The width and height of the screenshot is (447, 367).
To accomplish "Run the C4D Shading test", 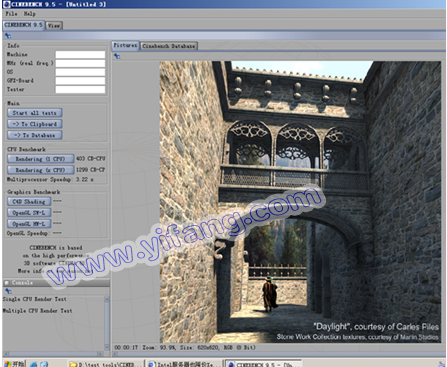I will 29,201.
